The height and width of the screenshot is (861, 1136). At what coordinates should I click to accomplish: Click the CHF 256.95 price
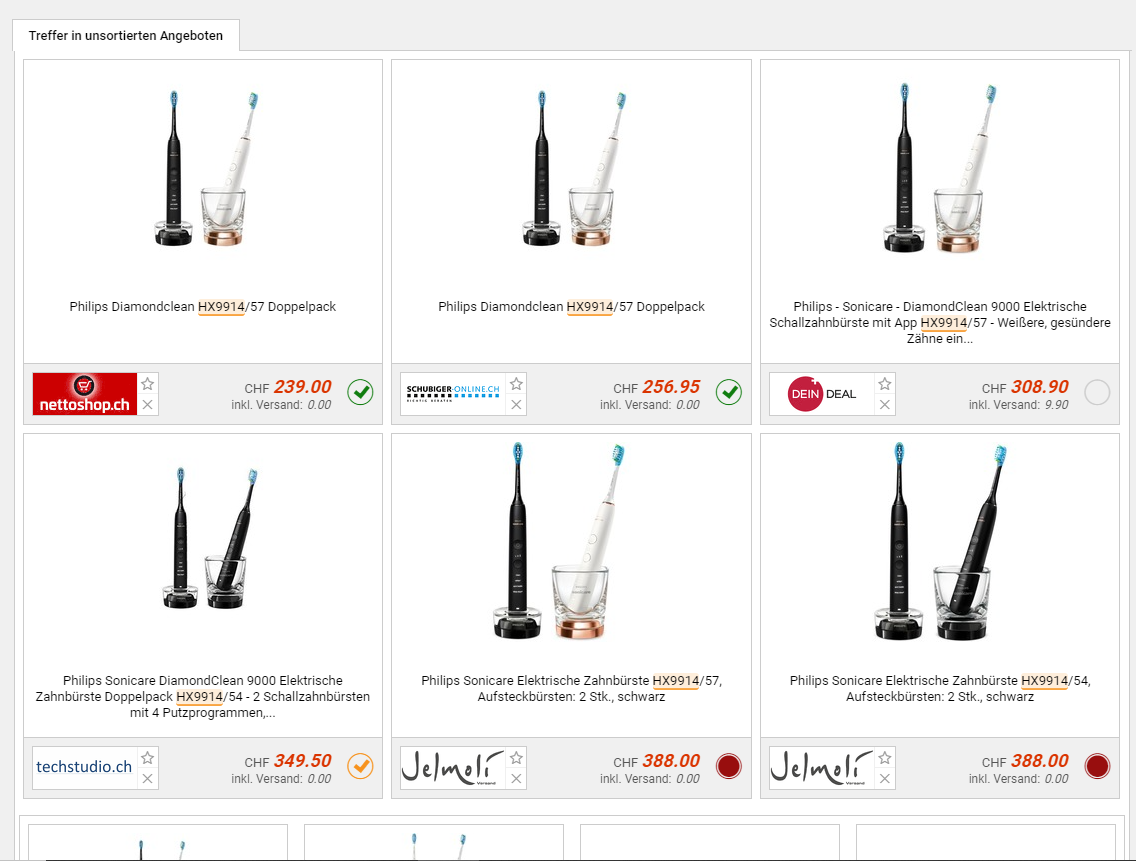click(656, 387)
